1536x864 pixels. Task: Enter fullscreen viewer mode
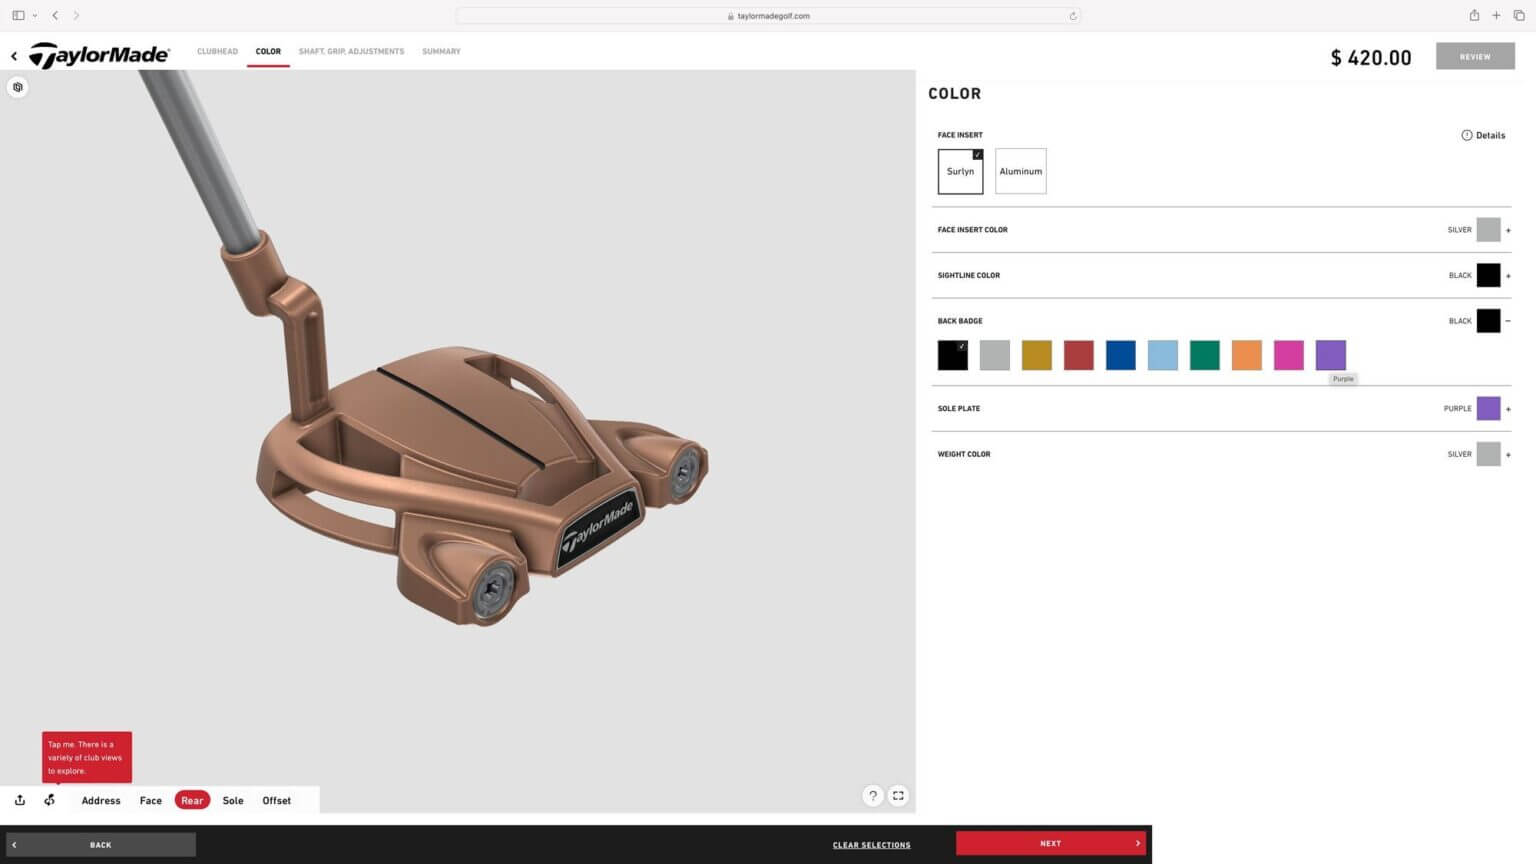899,796
